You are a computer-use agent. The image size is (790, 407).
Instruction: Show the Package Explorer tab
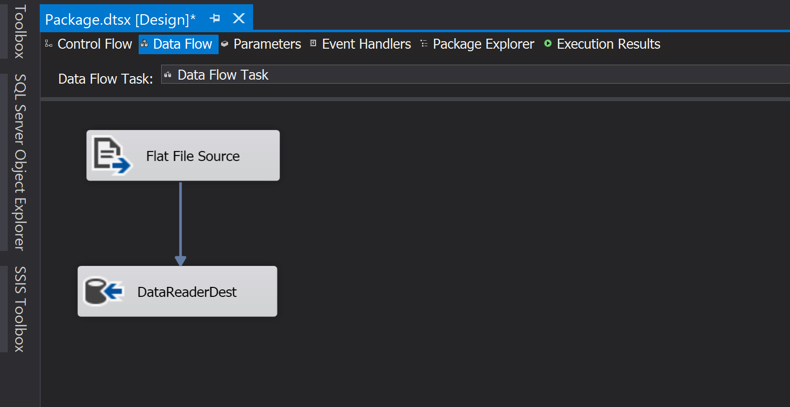click(x=483, y=44)
